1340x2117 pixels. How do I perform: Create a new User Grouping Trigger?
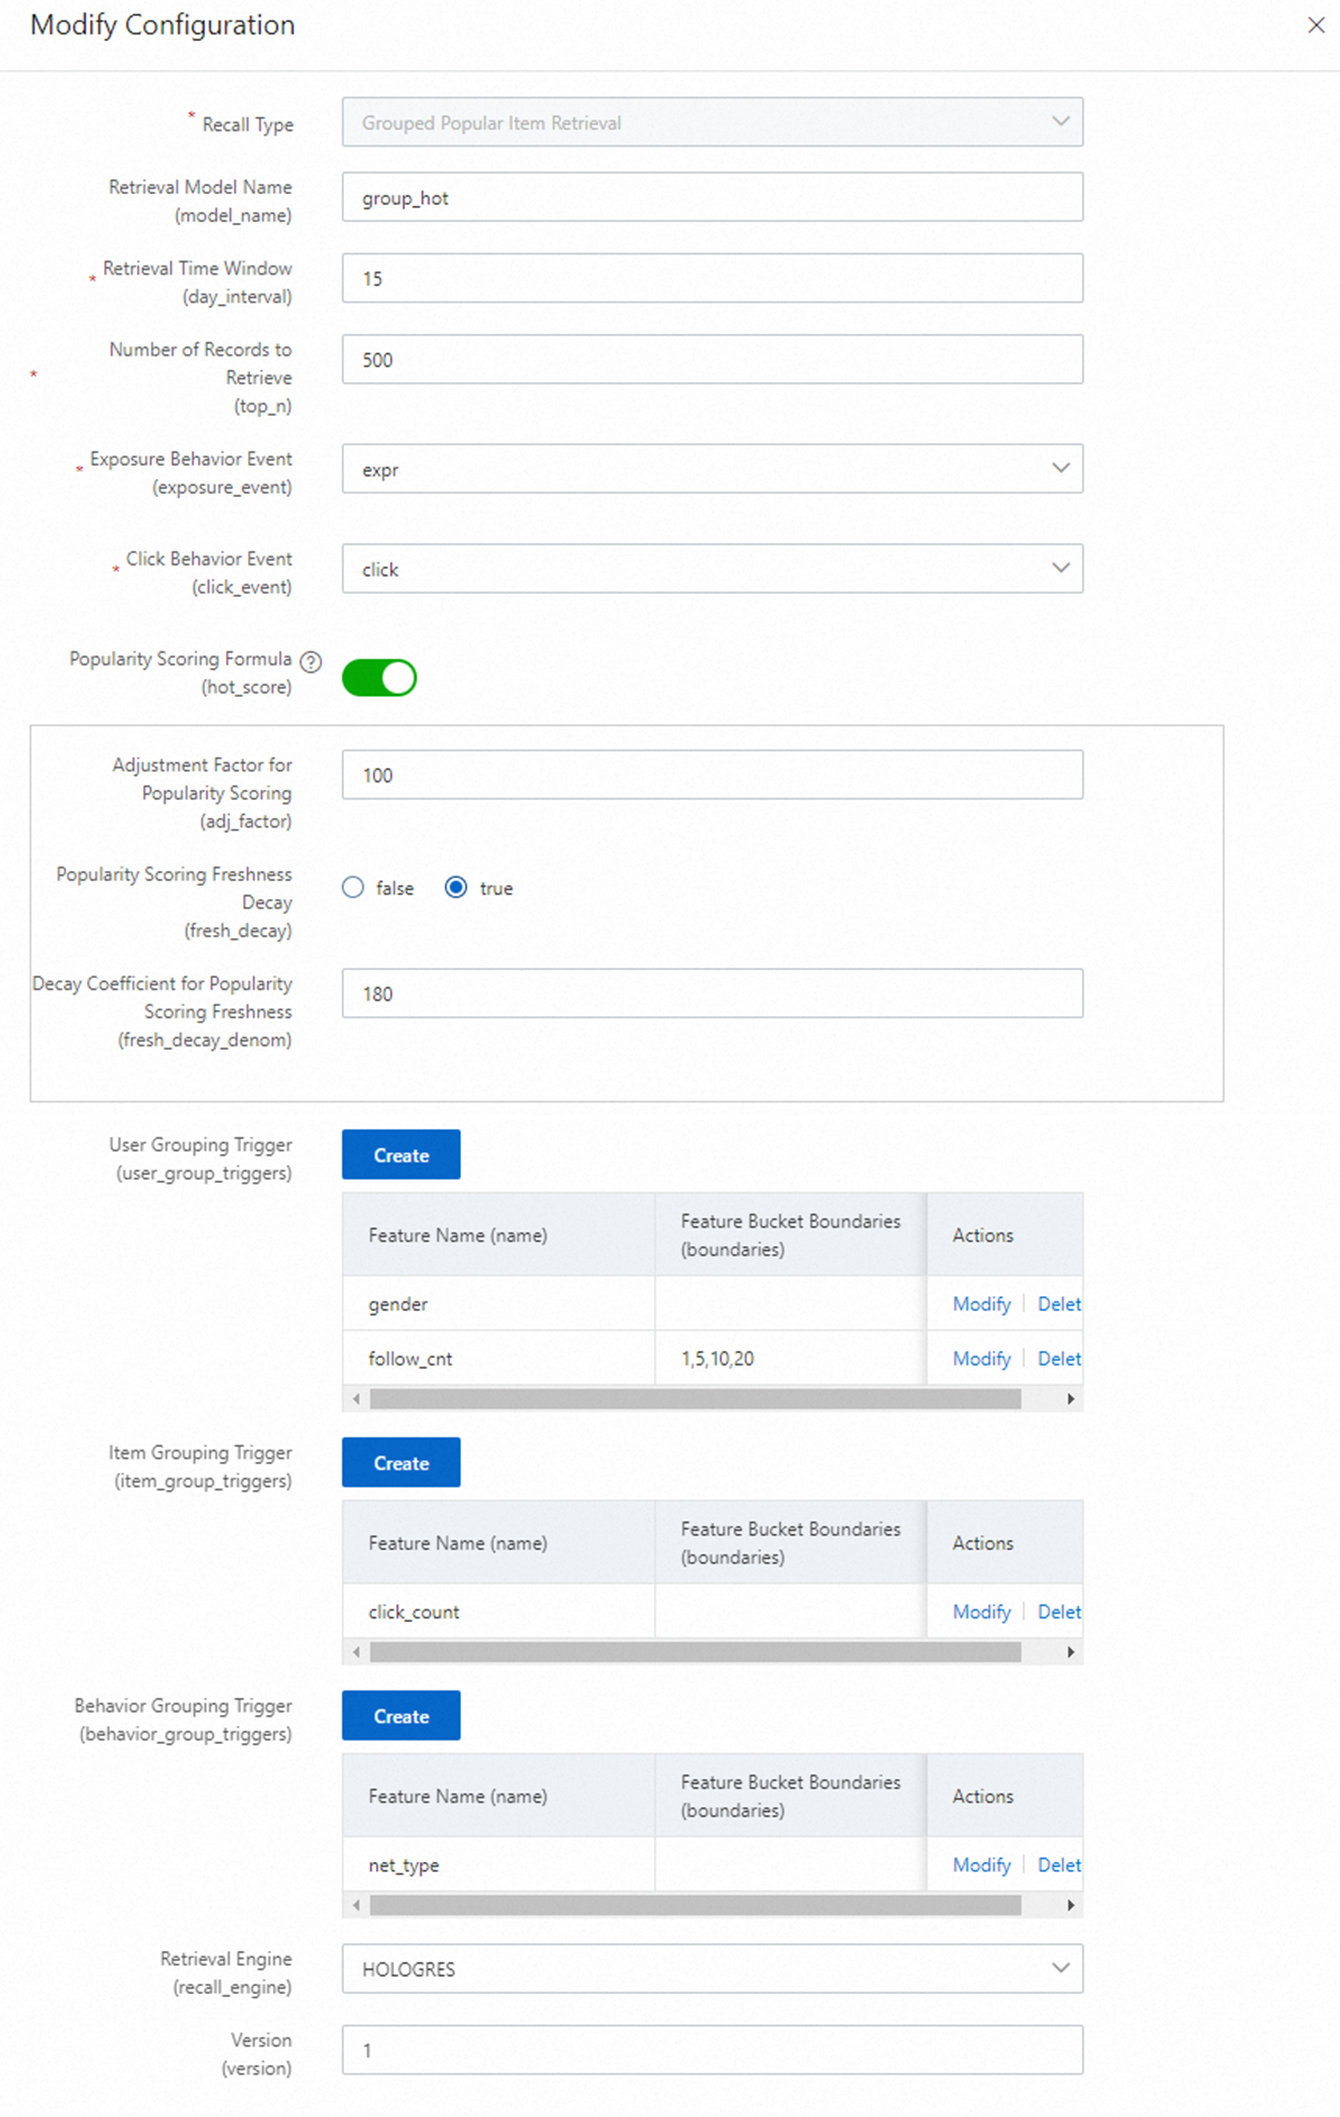tap(401, 1155)
